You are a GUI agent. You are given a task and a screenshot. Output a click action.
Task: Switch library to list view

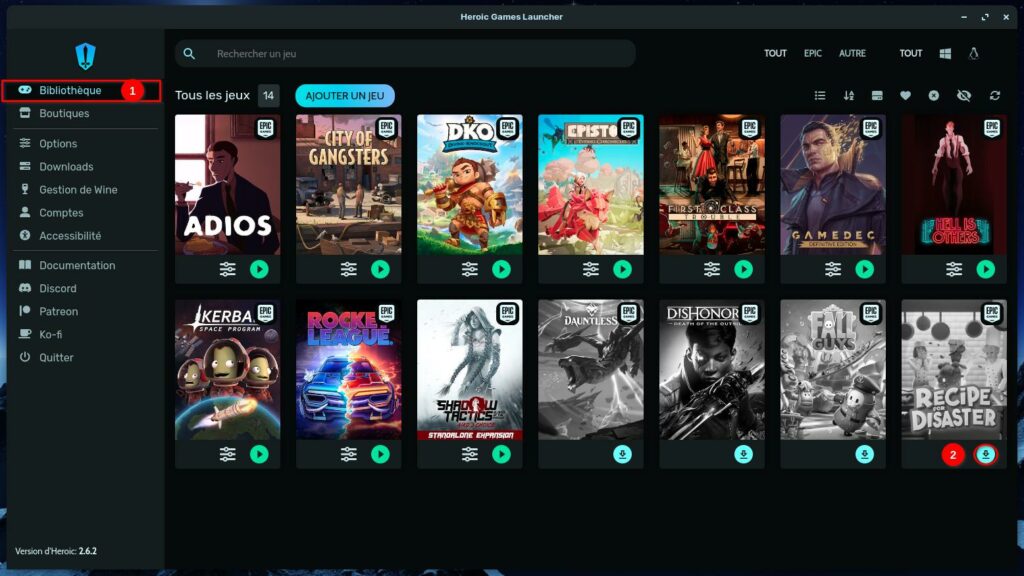pos(820,96)
